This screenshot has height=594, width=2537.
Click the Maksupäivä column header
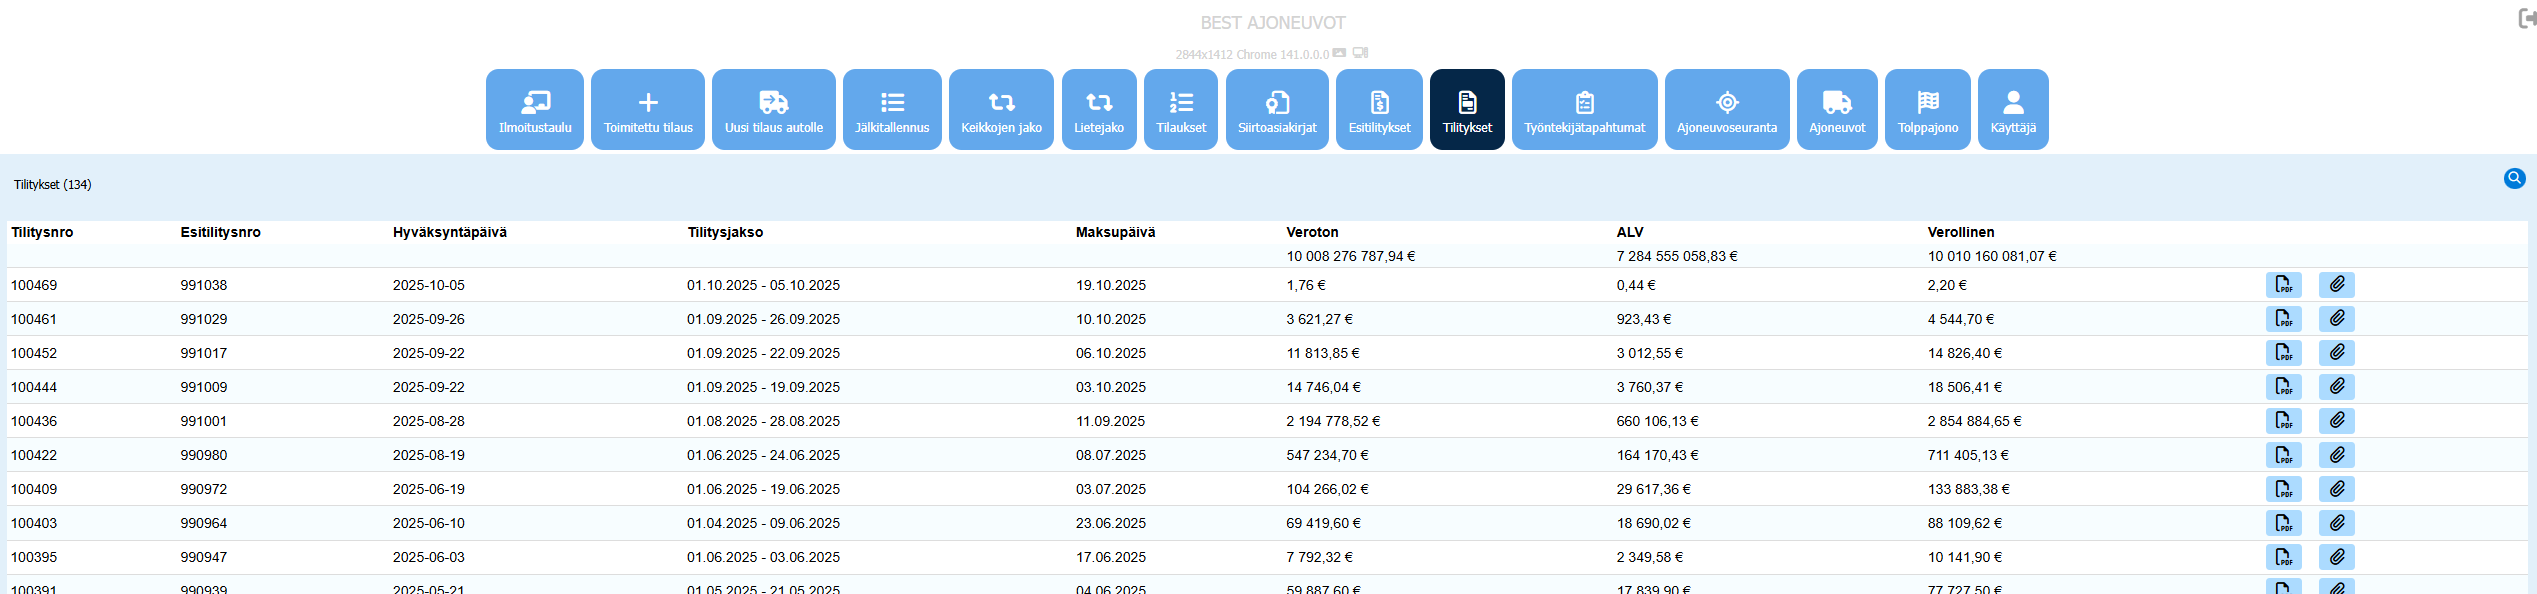(x=1115, y=232)
